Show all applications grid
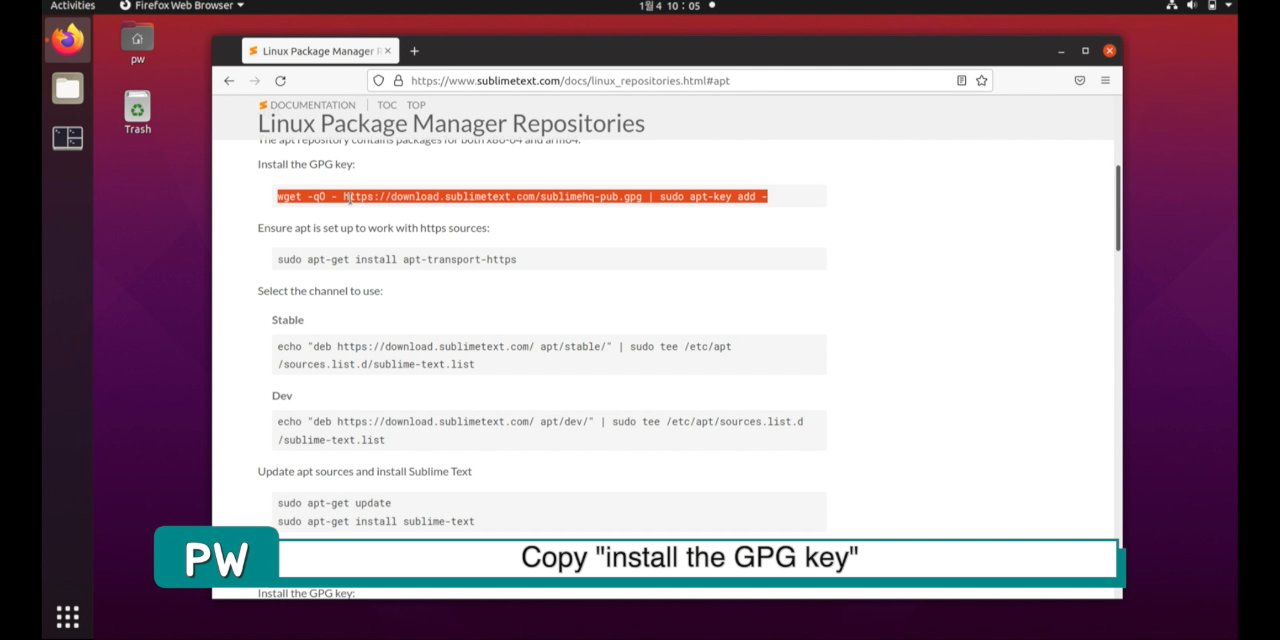 coord(67,617)
